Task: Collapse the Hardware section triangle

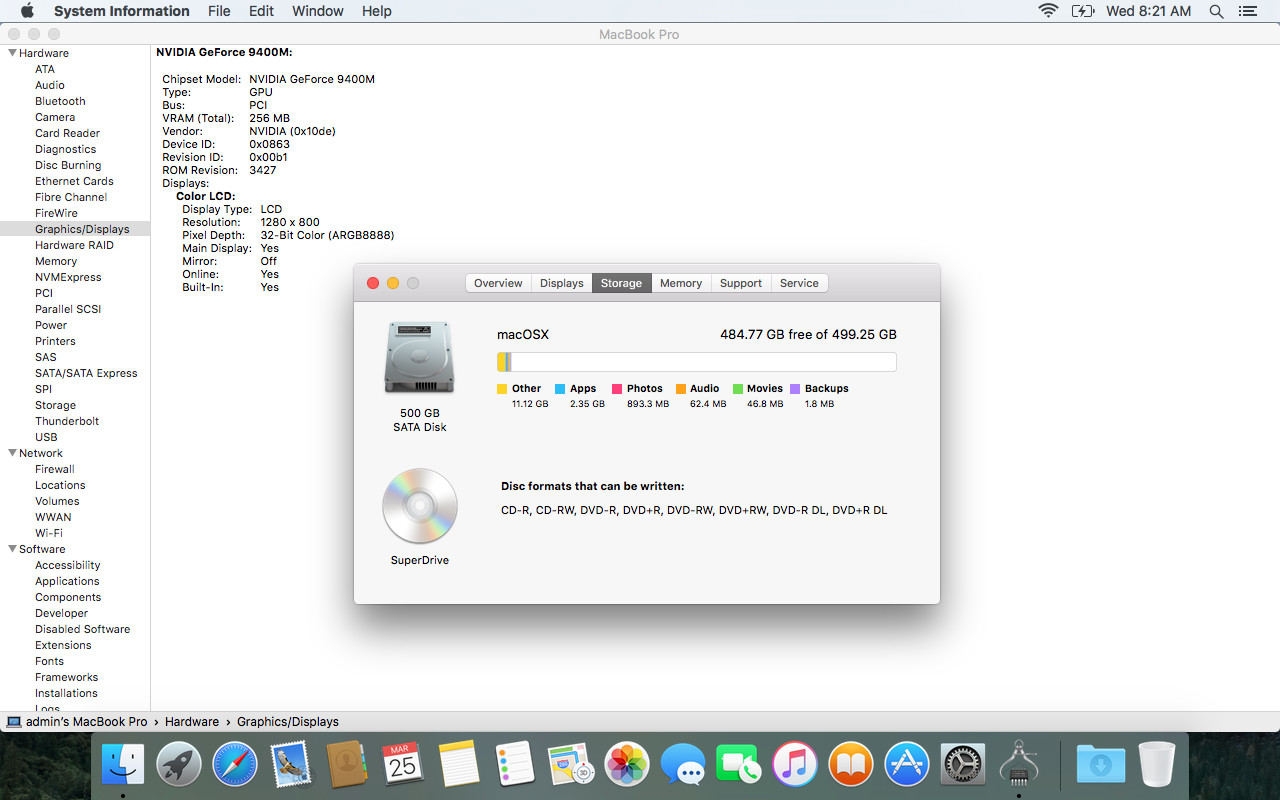Action: click(x=12, y=53)
